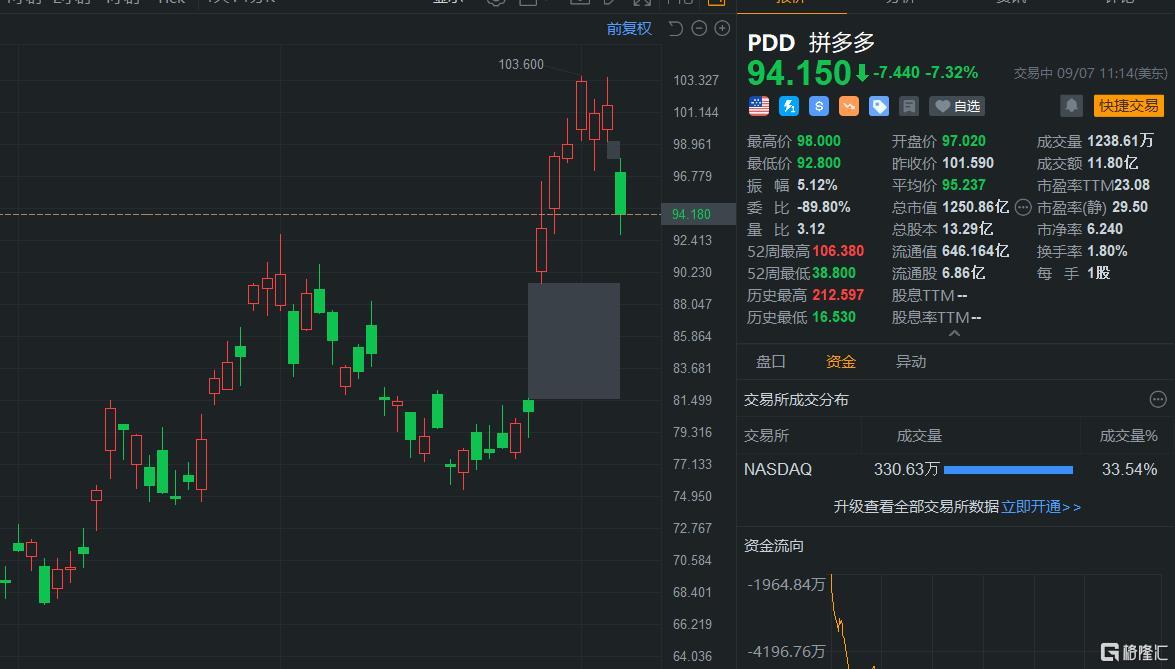This screenshot has height=669, width=1175.
Task: Click the NASDAQ volume progress bar
Action: click(x=1009, y=470)
